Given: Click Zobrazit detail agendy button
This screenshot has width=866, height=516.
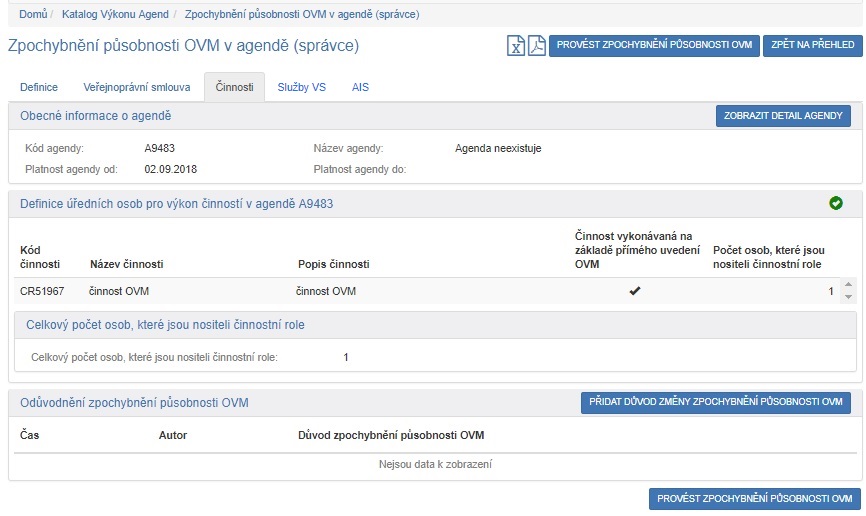Looking at the screenshot, I should click(783, 116).
